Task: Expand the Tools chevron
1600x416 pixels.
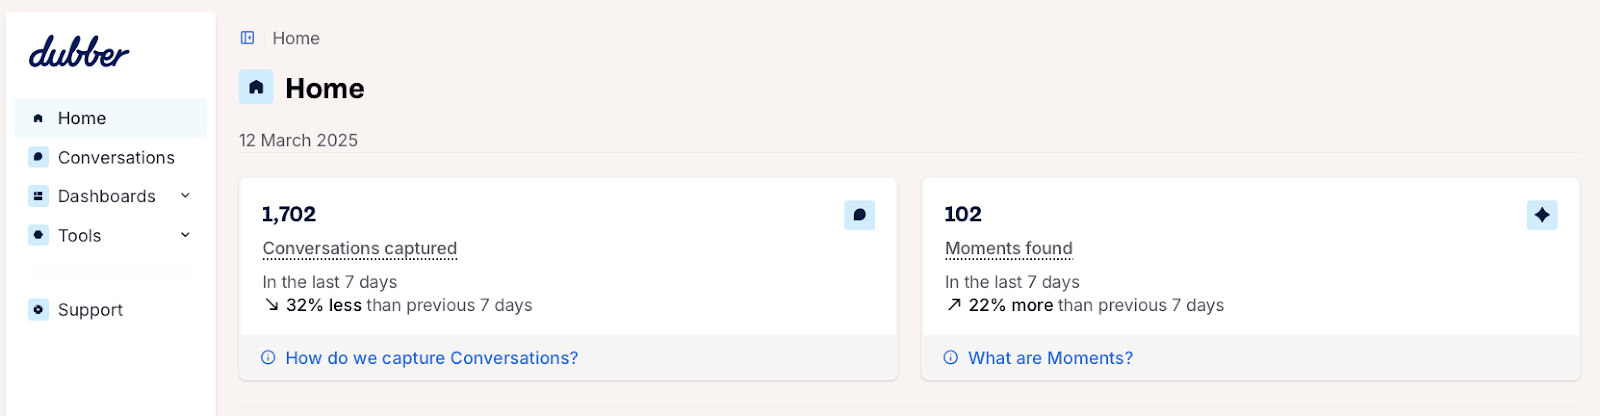Action: (x=185, y=235)
